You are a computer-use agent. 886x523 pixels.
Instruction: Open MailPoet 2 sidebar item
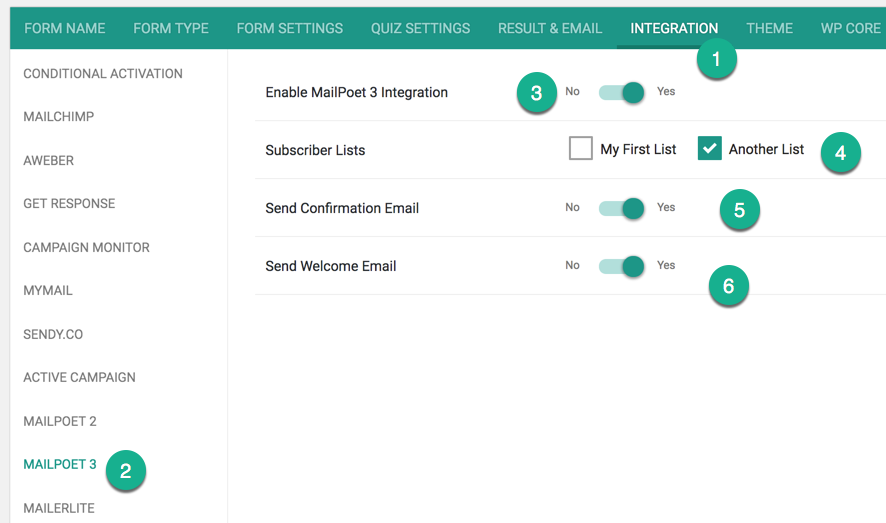click(60, 421)
